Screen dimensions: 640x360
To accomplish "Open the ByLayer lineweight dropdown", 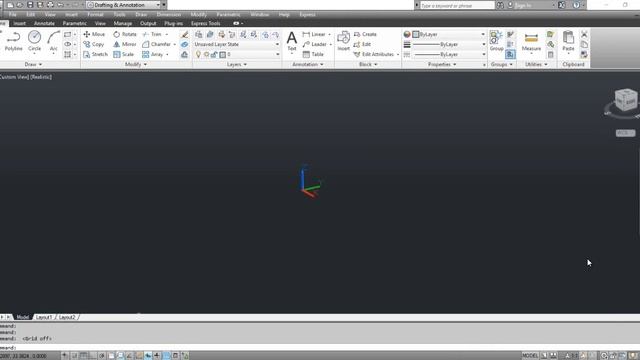I will point(449,44).
